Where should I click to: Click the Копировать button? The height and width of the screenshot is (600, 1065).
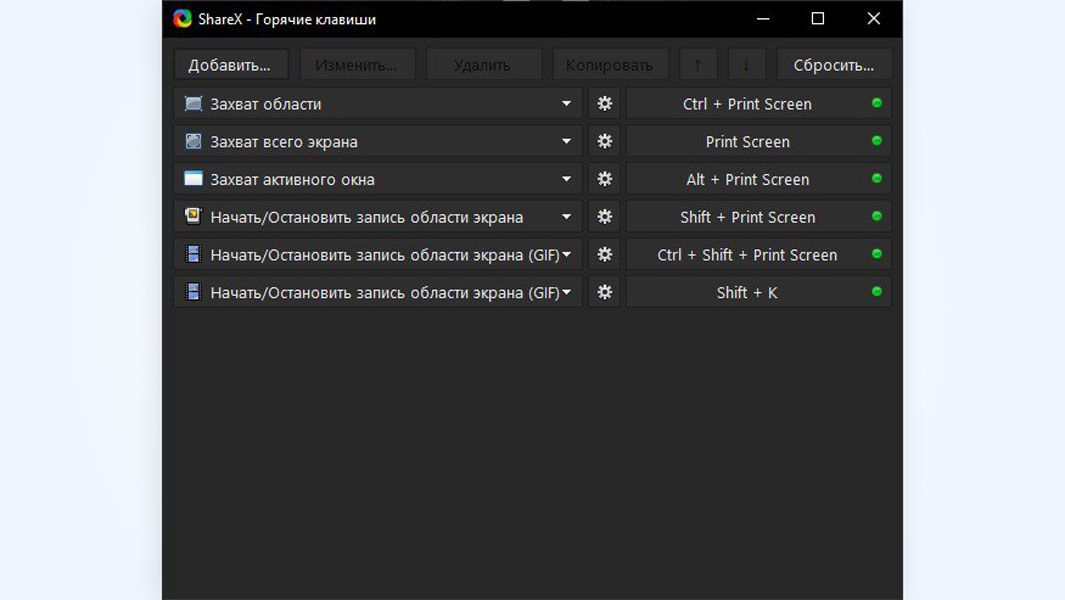[609, 65]
